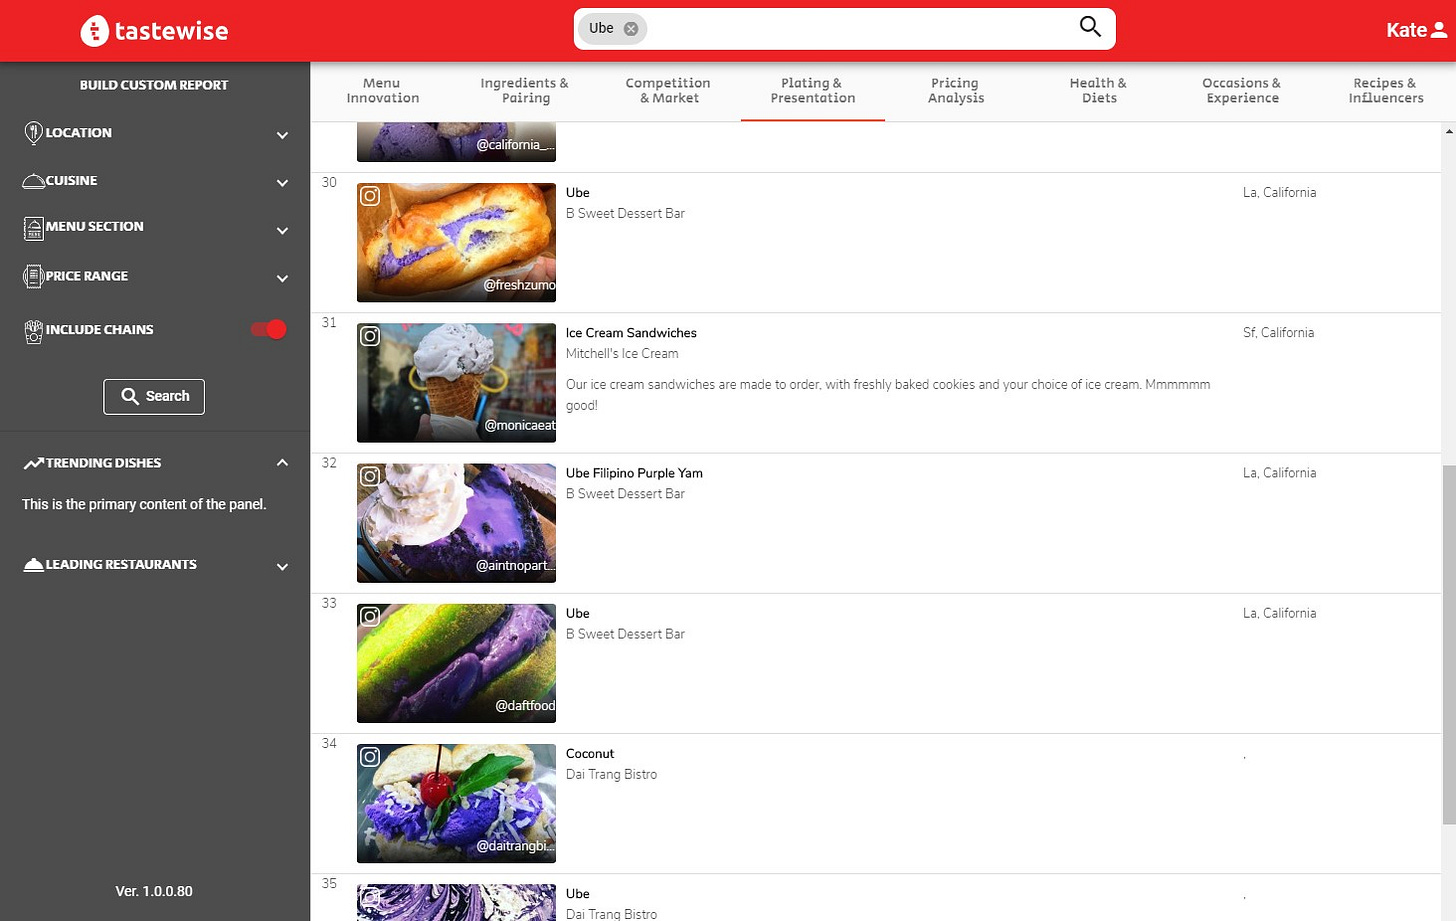Click Dai Trang Bistro in row 34
Image resolution: width=1456 pixels, height=921 pixels.
(x=611, y=775)
